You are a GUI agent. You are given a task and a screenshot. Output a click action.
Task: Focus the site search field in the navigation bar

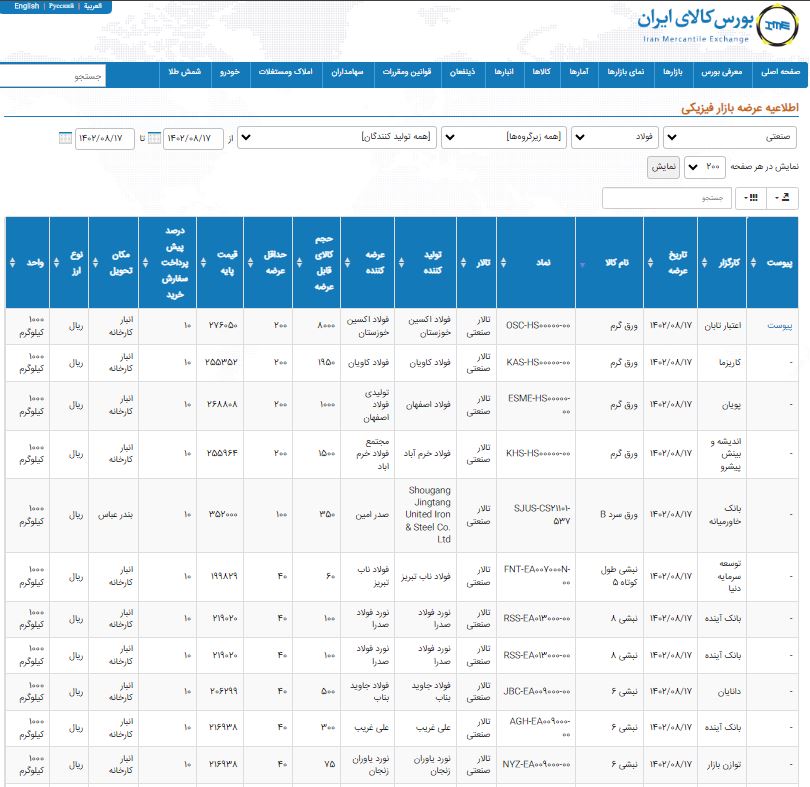53,76
